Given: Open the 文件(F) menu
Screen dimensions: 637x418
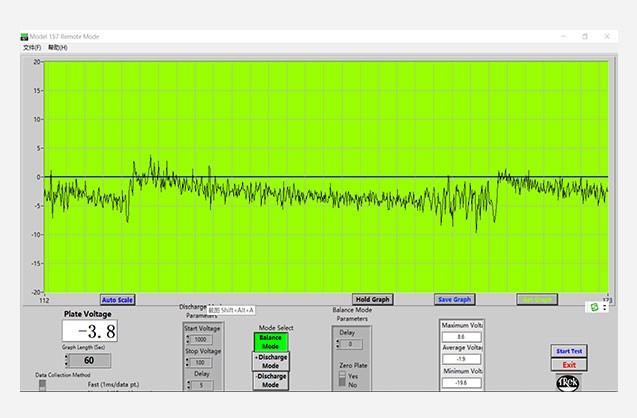Looking at the screenshot, I should click(30, 47).
